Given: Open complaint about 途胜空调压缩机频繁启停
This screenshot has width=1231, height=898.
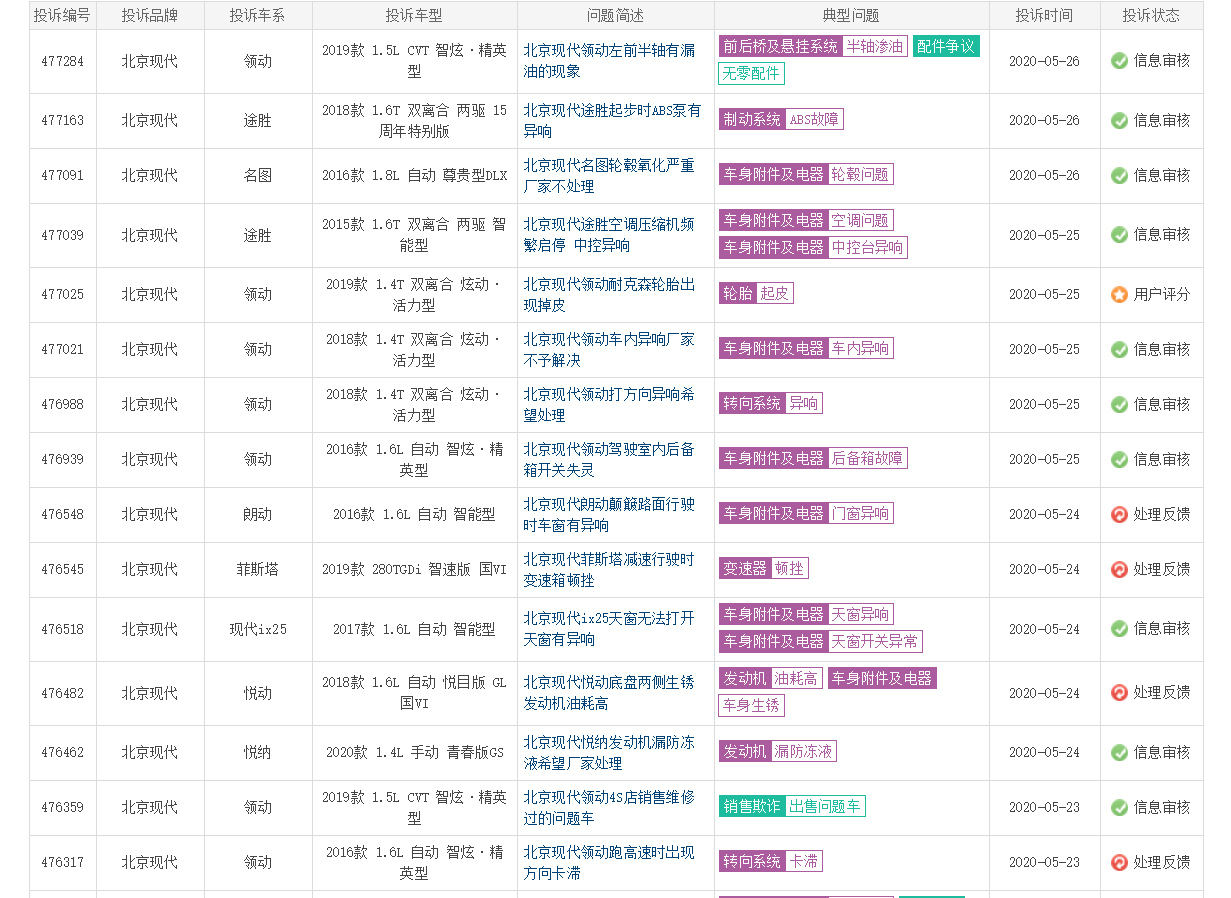Looking at the screenshot, I should point(609,235).
